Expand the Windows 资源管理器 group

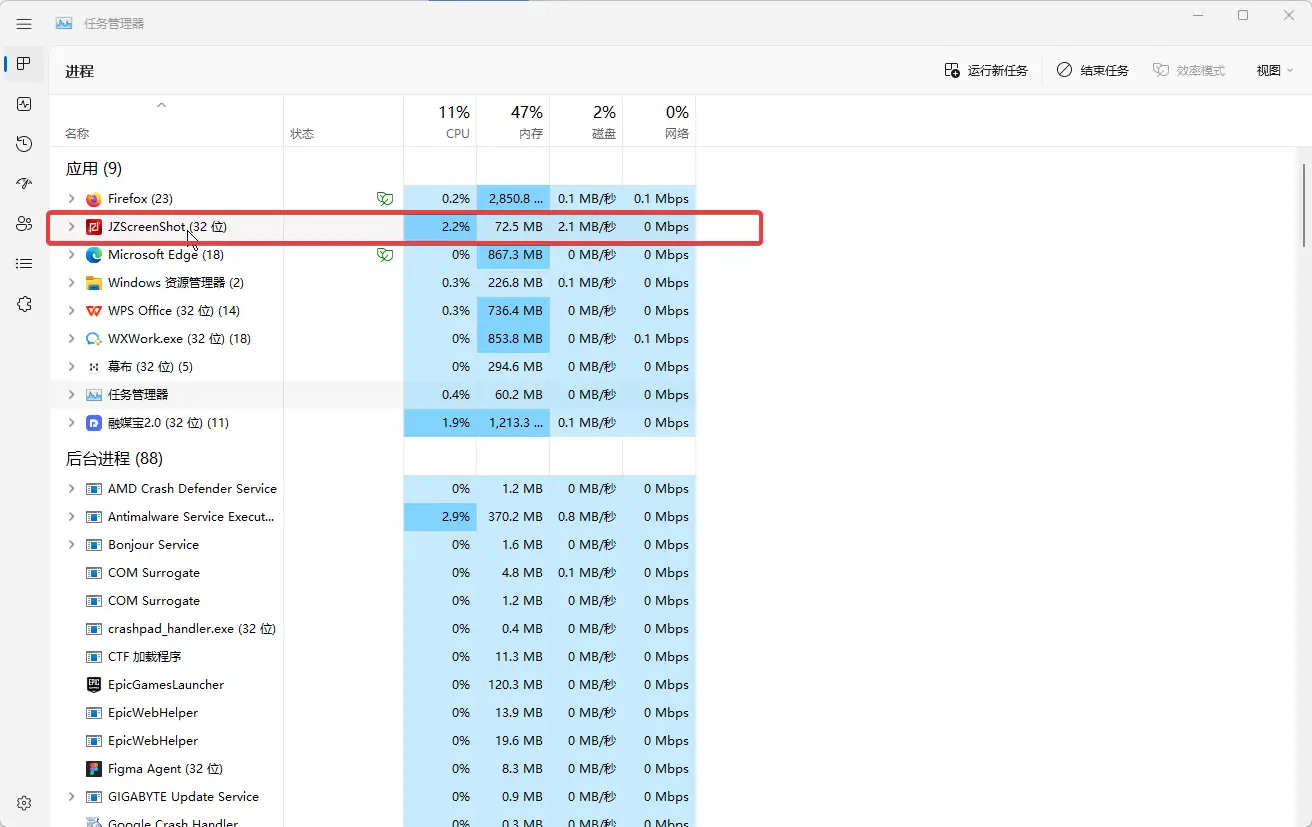[x=71, y=283]
